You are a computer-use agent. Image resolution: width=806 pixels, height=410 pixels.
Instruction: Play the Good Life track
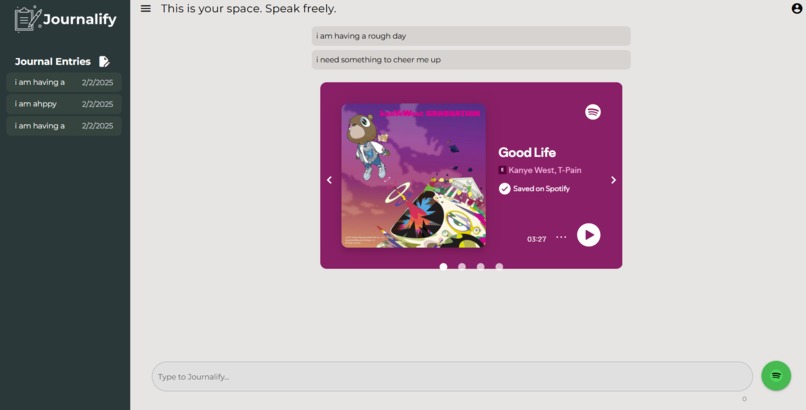[x=589, y=235]
